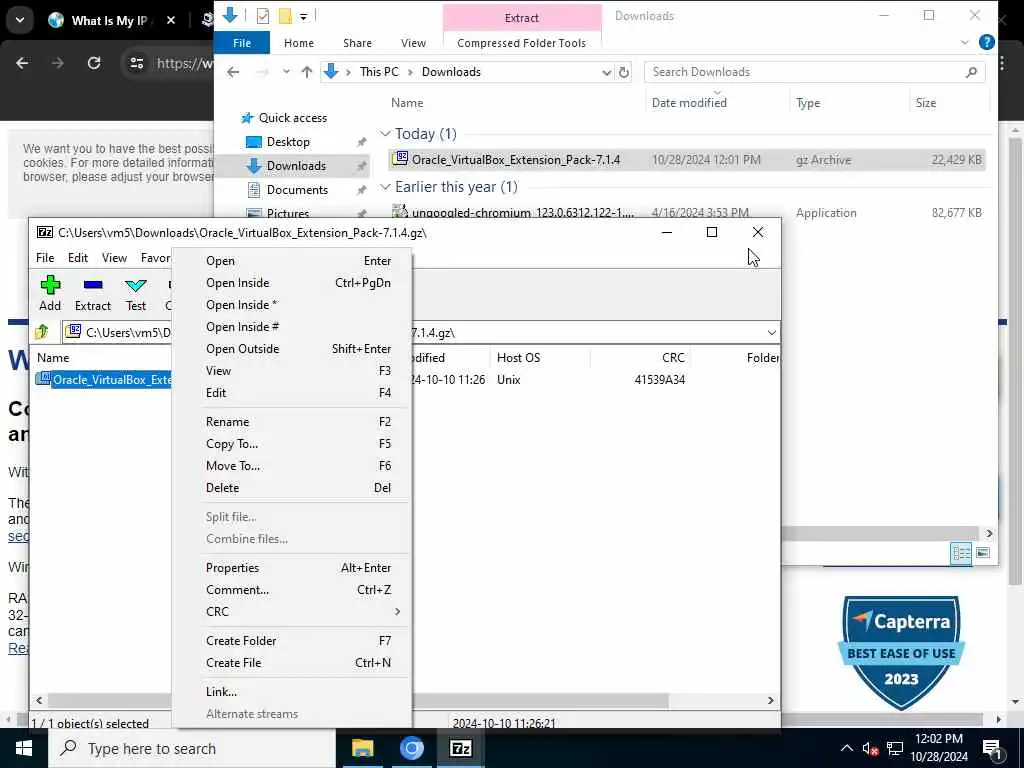Screen dimensions: 1024x768
Task: Open the Home tab in Explorer ribbon
Action: [x=299, y=43]
